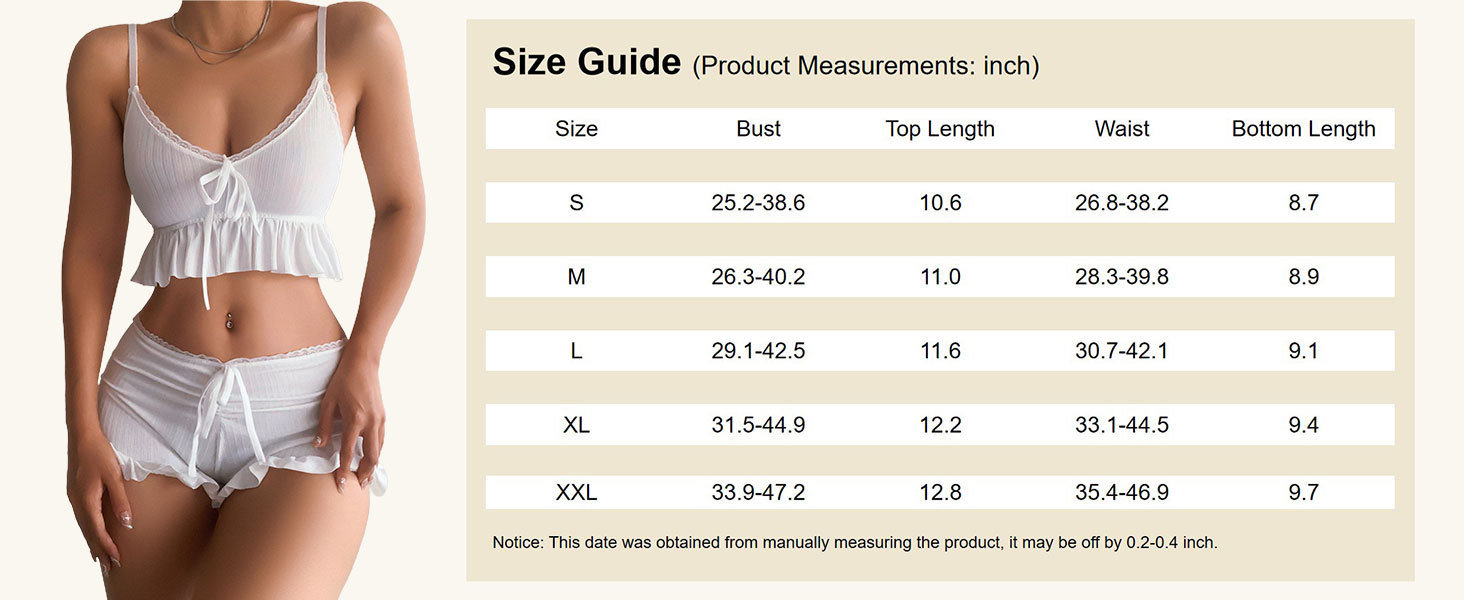1464x600 pixels.
Task: Select the S size row label
Action: point(576,203)
